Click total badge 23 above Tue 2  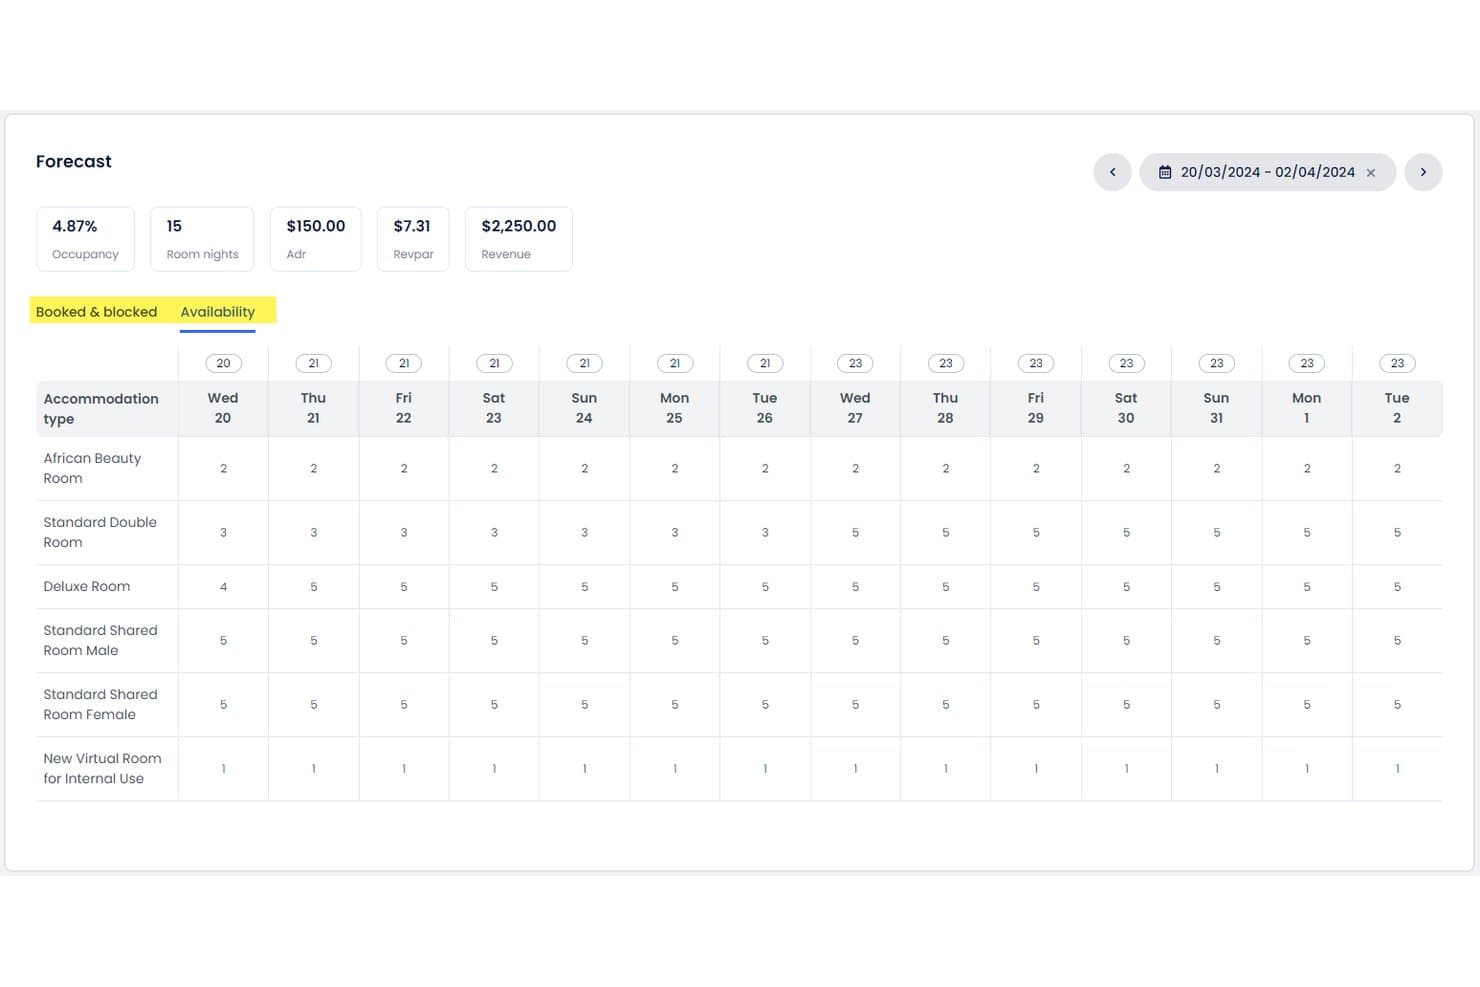[x=1397, y=363]
